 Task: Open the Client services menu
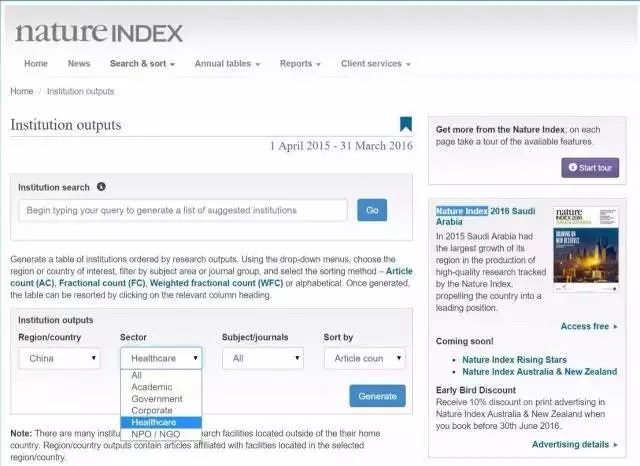pyautogui.click(x=375, y=64)
